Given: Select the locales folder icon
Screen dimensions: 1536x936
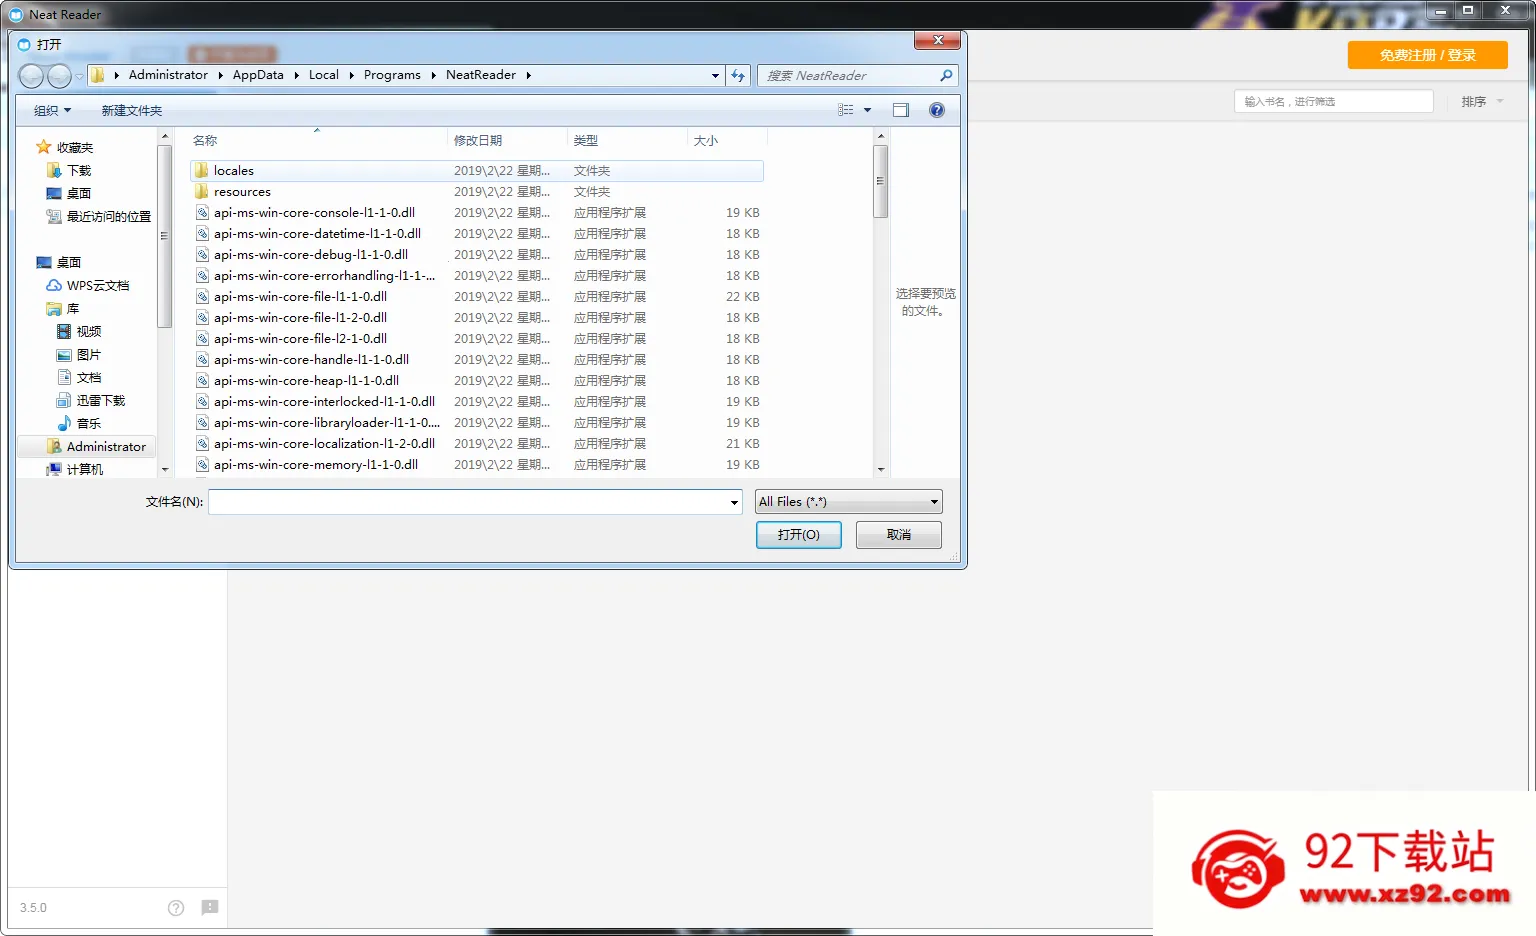Looking at the screenshot, I should (x=201, y=171).
